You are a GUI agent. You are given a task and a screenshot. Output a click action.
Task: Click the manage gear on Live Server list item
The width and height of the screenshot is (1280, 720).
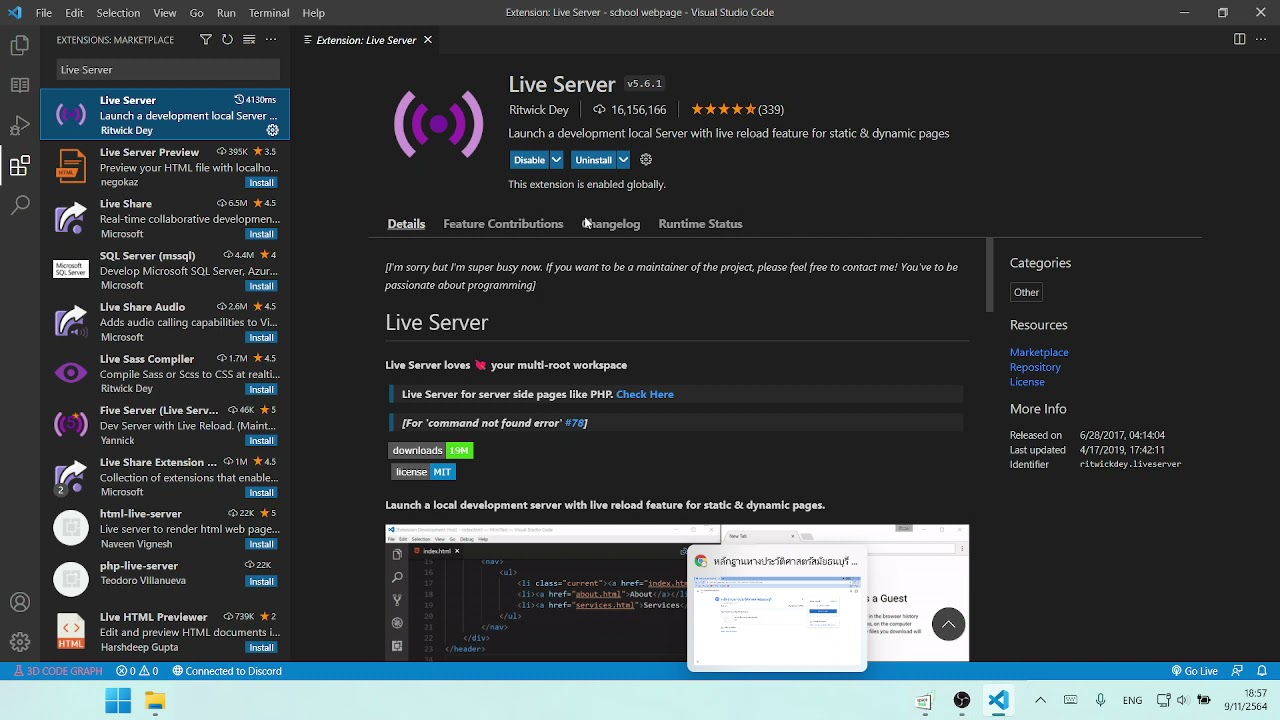[272, 130]
